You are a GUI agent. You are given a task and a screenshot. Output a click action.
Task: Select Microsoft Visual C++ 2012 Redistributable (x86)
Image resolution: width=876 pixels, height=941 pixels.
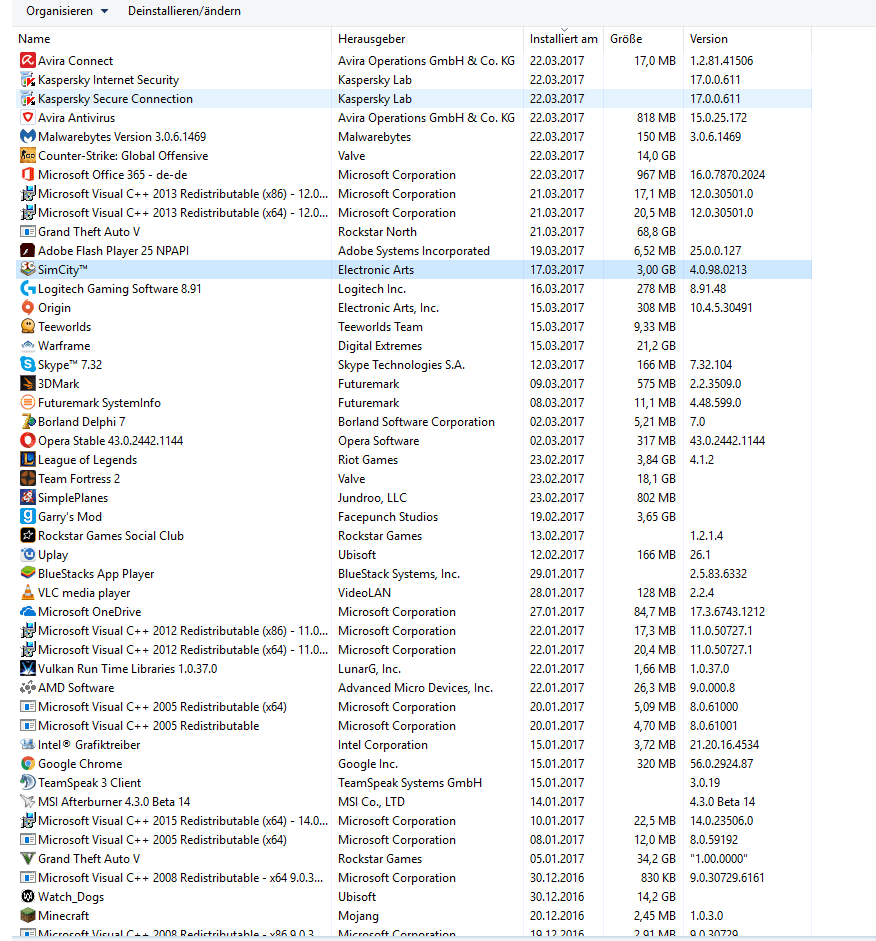[413, 631]
